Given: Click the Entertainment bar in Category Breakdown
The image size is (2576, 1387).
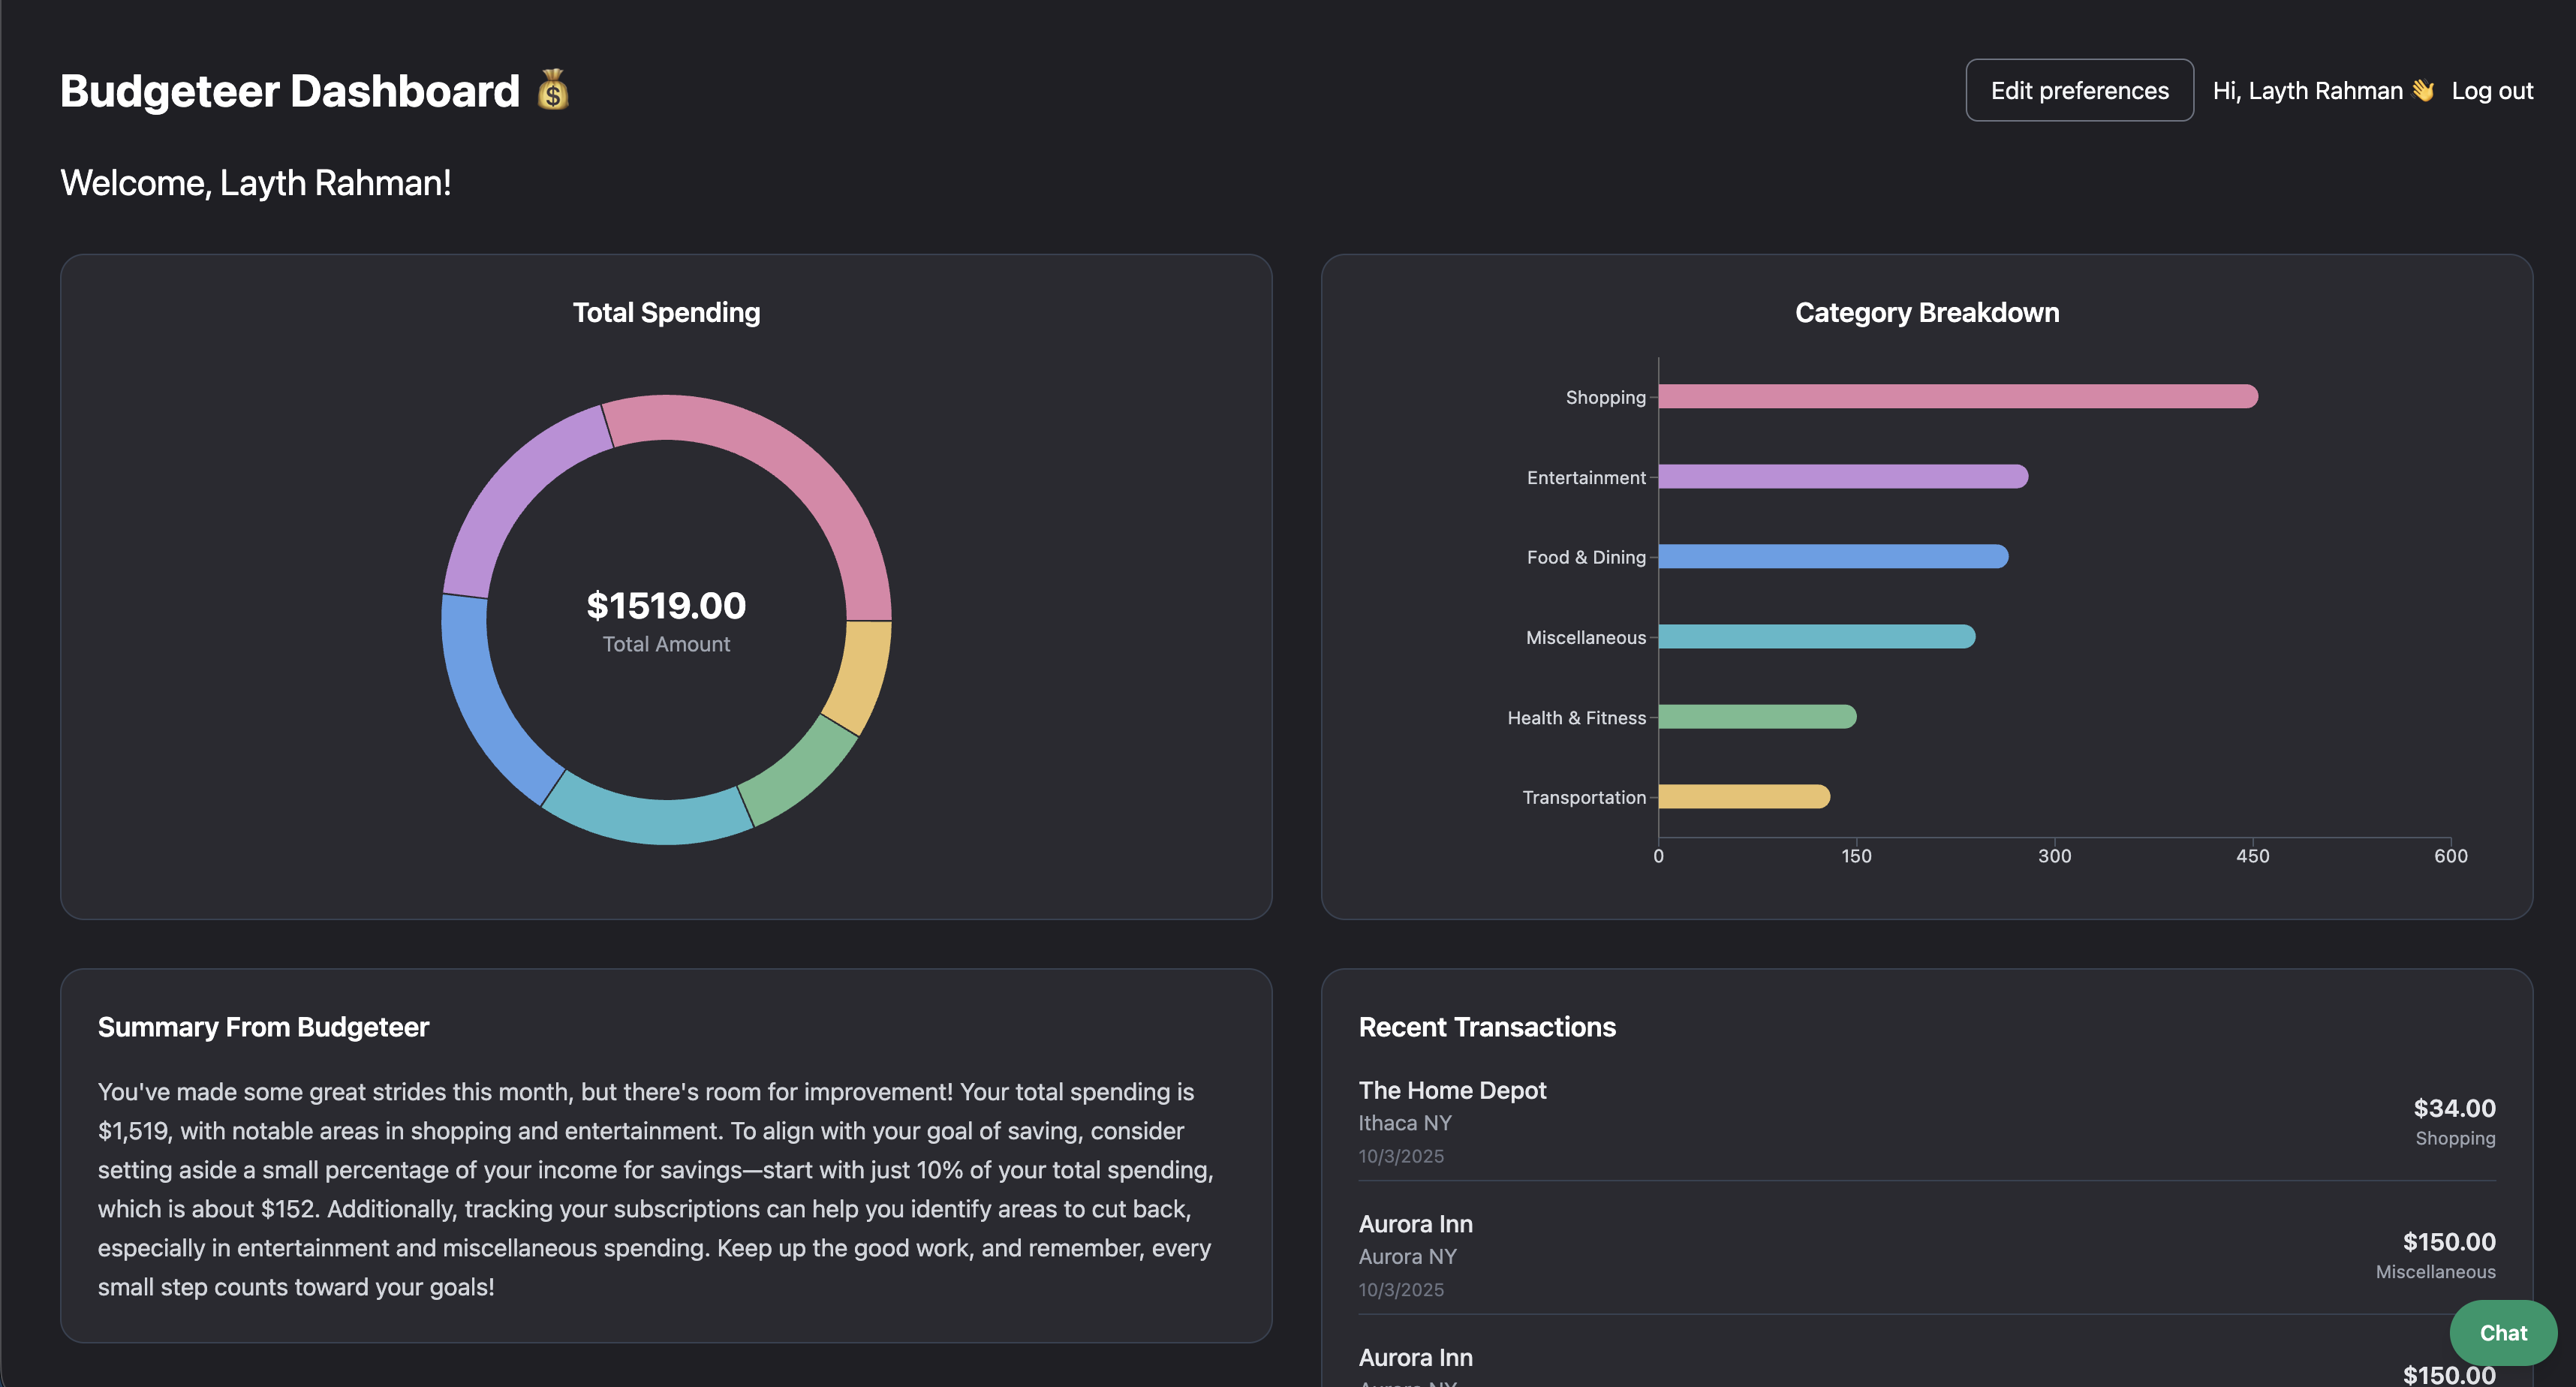Looking at the screenshot, I should tap(1842, 477).
